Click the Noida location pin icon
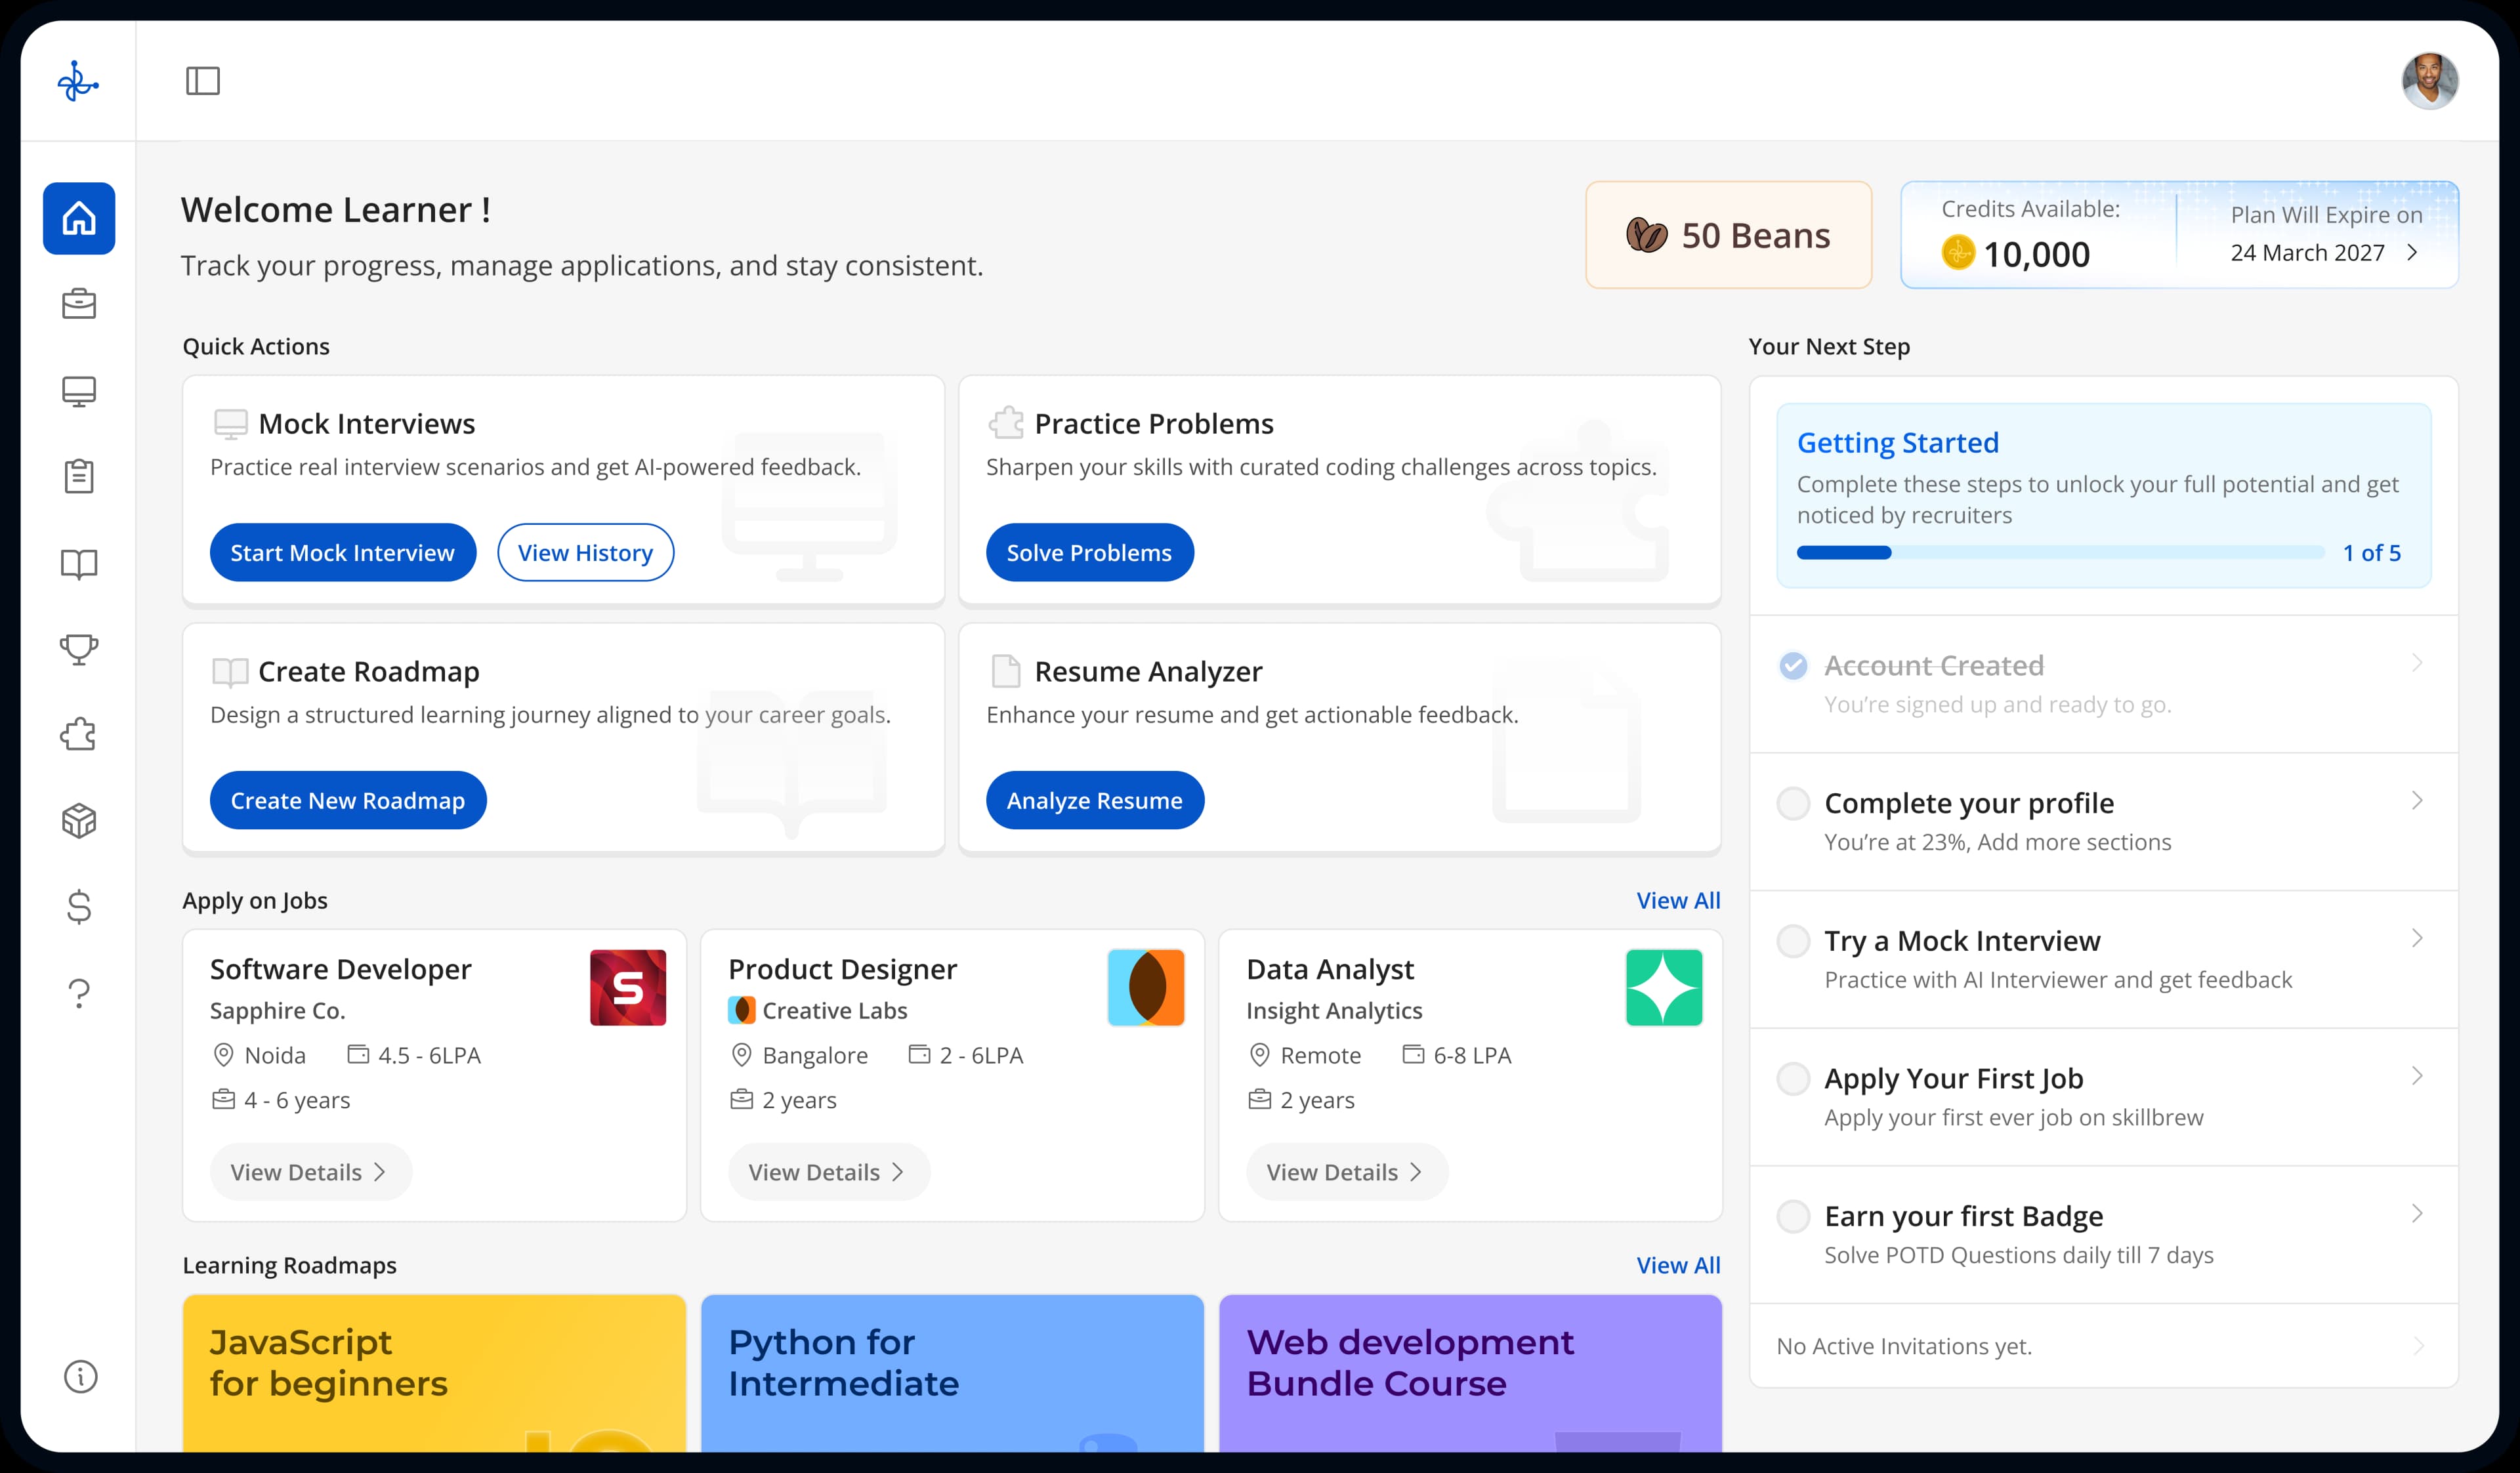This screenshot has height=1473, width=2520. point(223,1055)
